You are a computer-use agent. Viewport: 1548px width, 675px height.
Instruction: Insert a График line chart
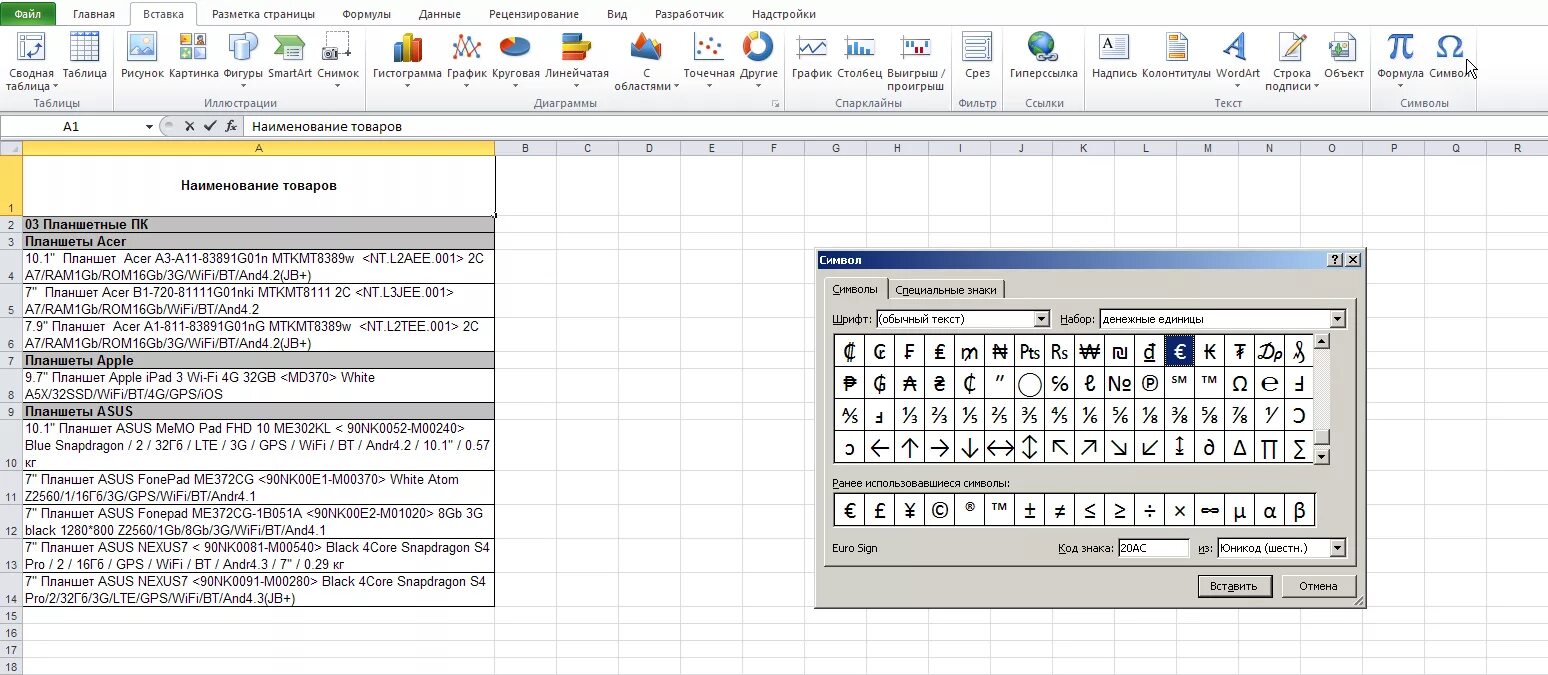(x=467, y=60)
